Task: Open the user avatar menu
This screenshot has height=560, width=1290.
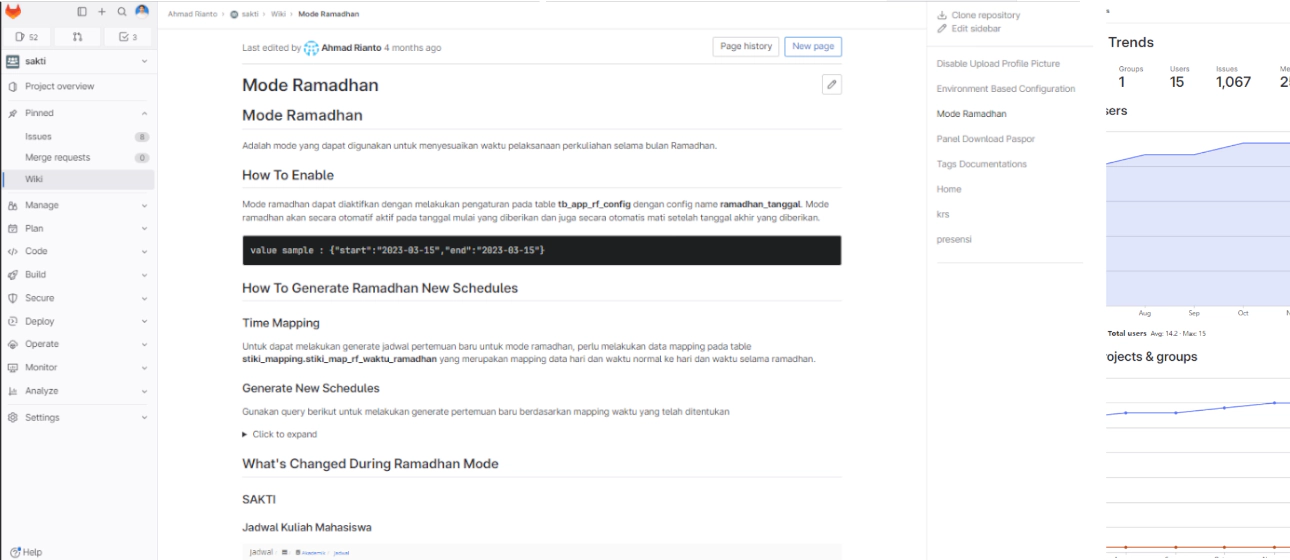Action: point(142,12)
